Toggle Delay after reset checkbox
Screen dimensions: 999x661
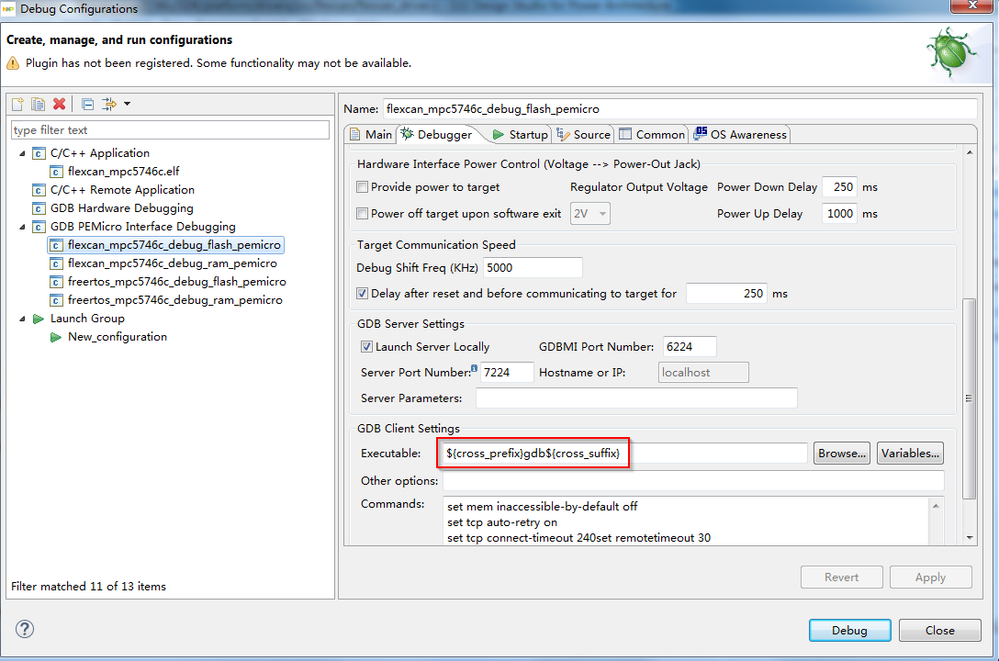coord(362,293)
